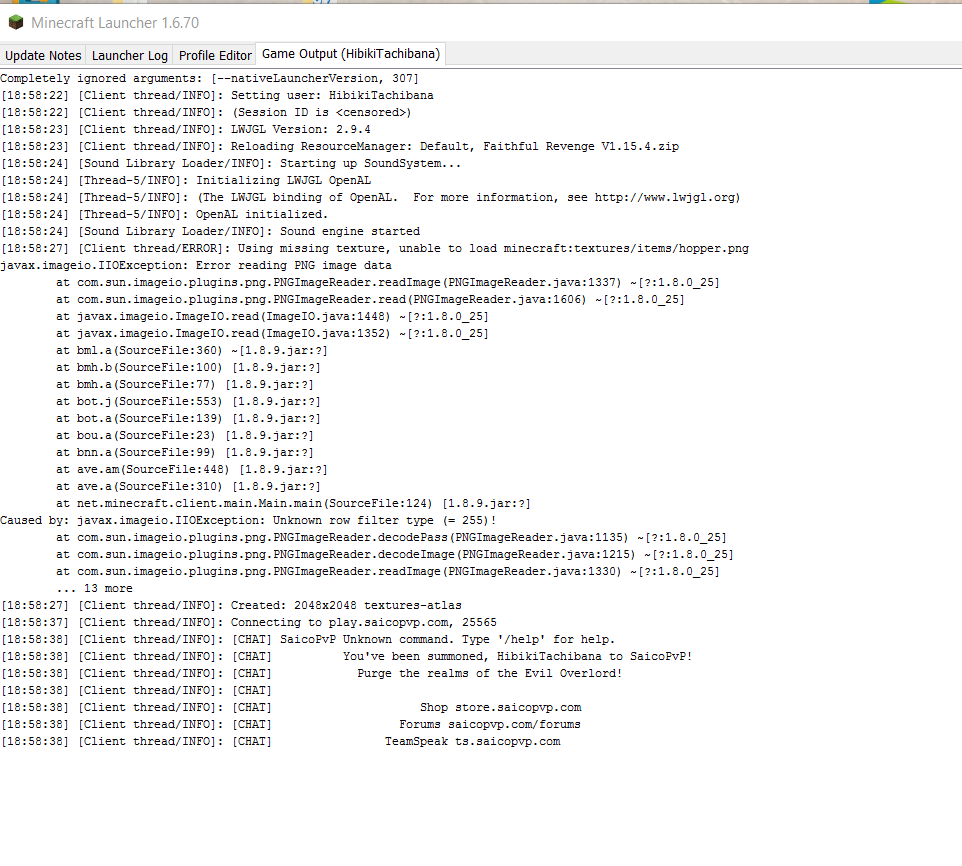Switch to the Update Notes tab

(43, 55)
